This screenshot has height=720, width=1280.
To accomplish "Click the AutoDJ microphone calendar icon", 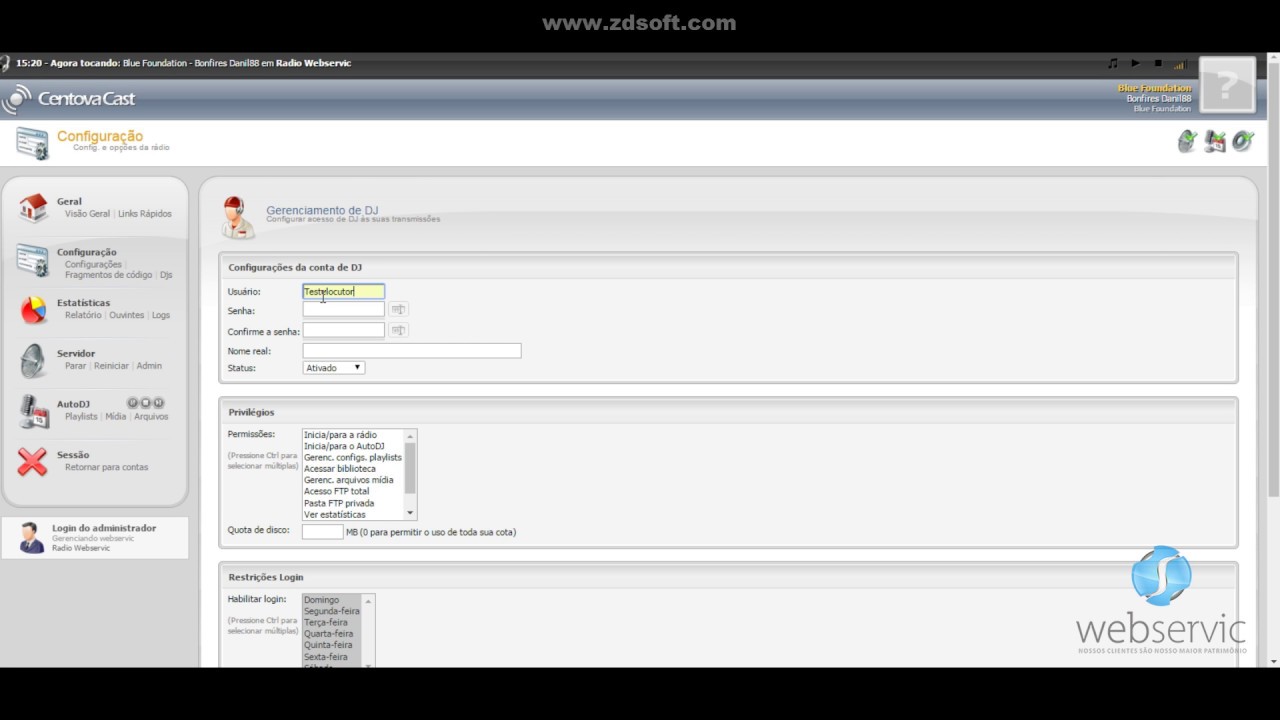I will [33, 412].
